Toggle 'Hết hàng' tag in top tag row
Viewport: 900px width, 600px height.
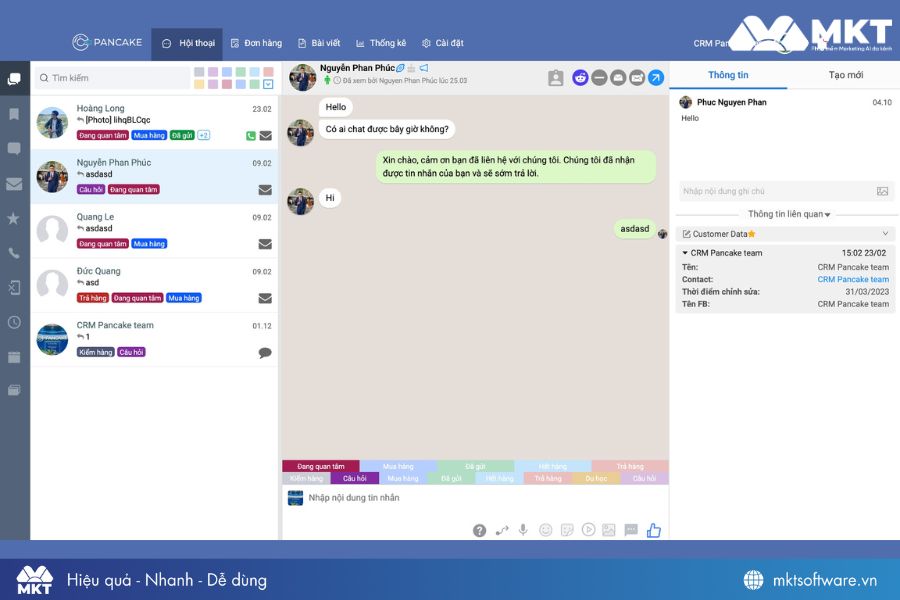[x=553, y=466]
